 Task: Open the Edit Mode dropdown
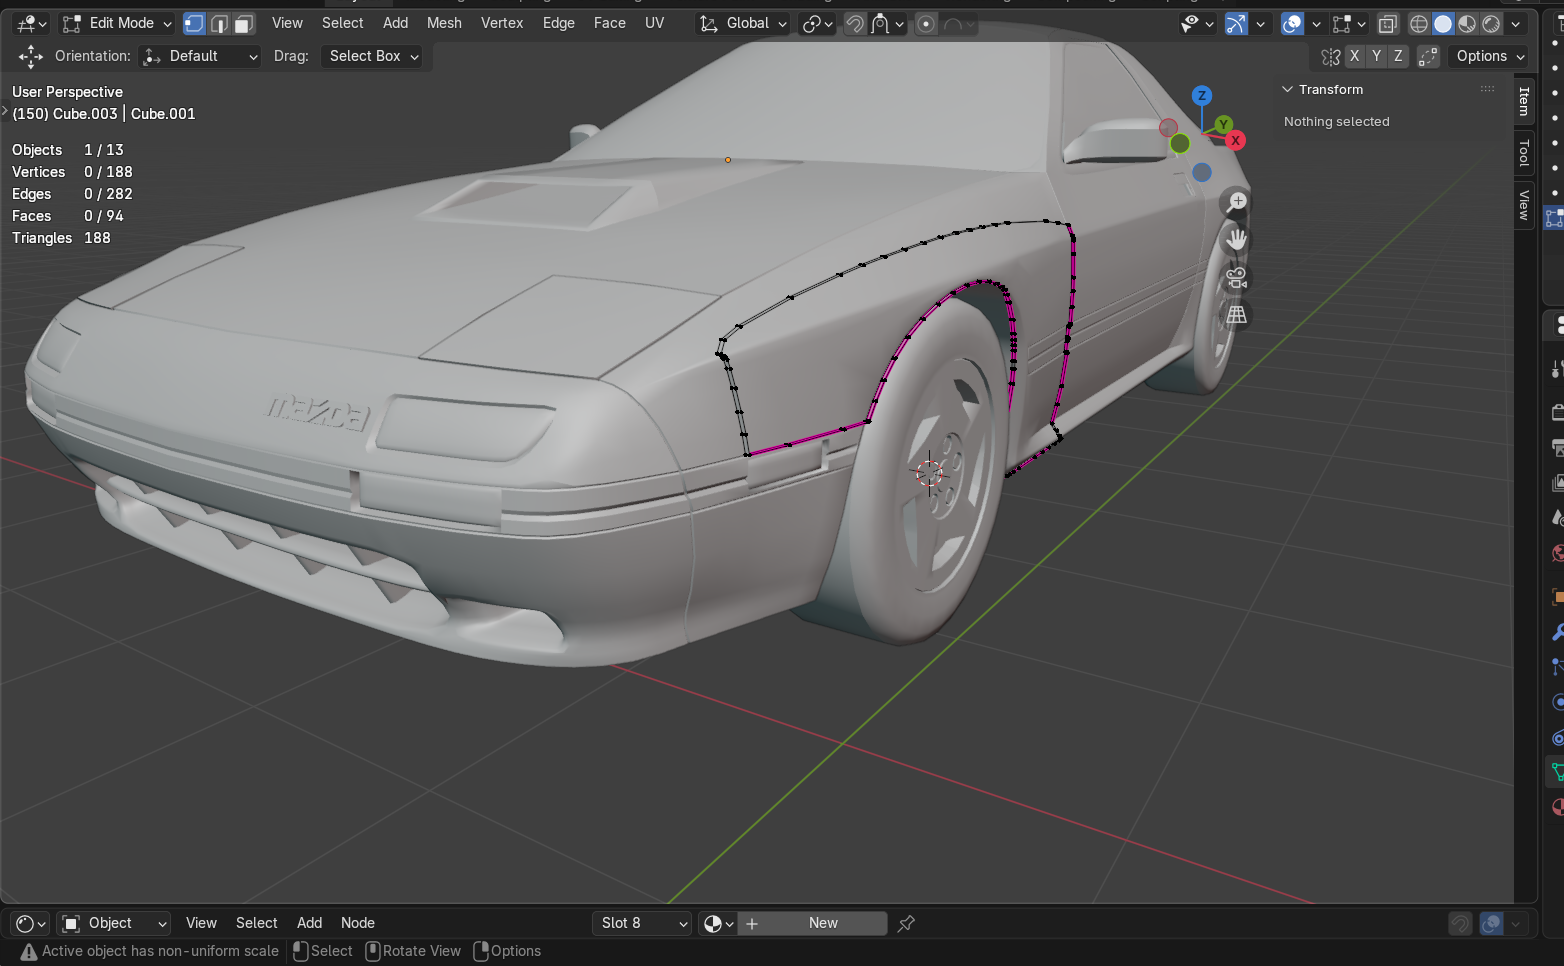tap(117, 23)
